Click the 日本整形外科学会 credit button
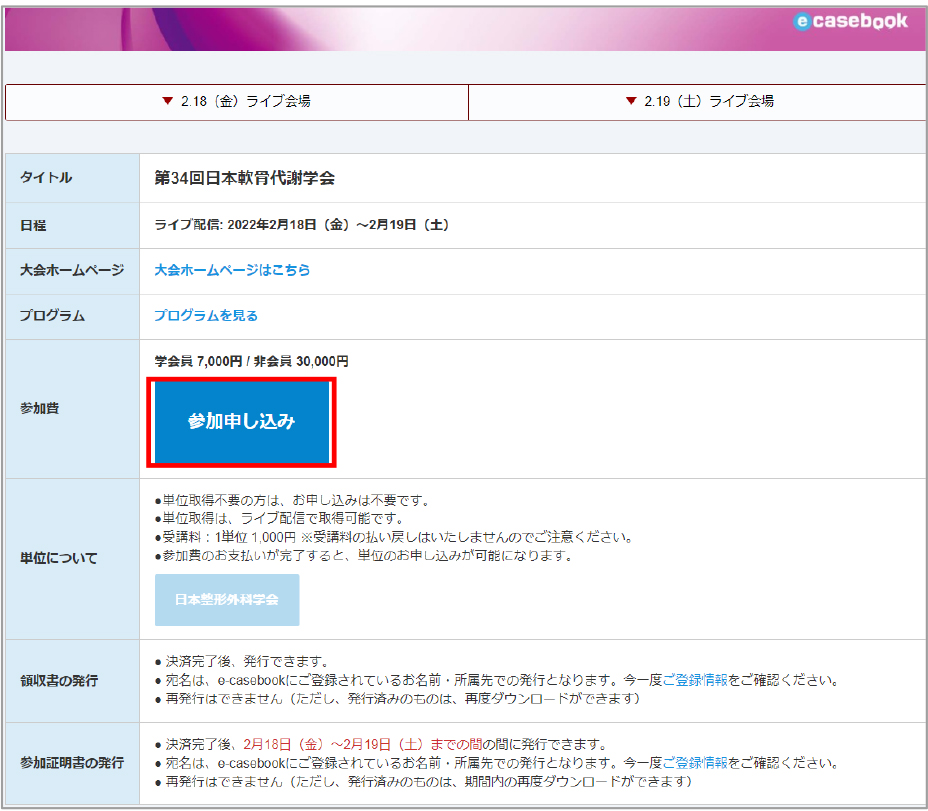The image size is (928, 811). click(x=227, y=600)
